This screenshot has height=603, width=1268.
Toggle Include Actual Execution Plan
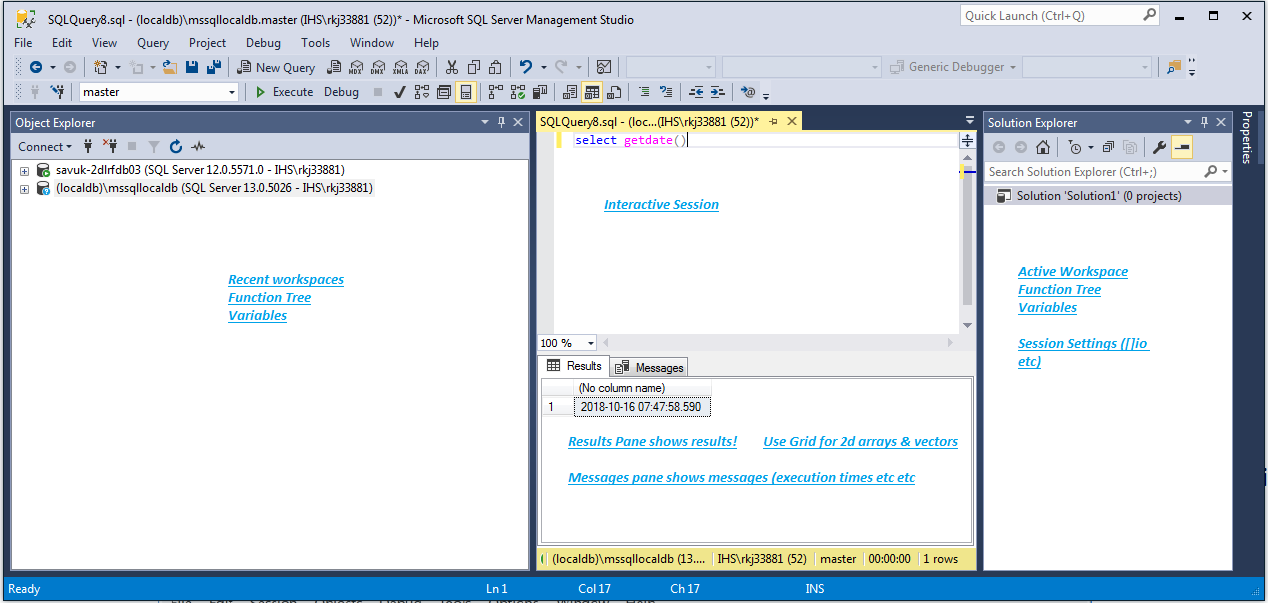496,92
